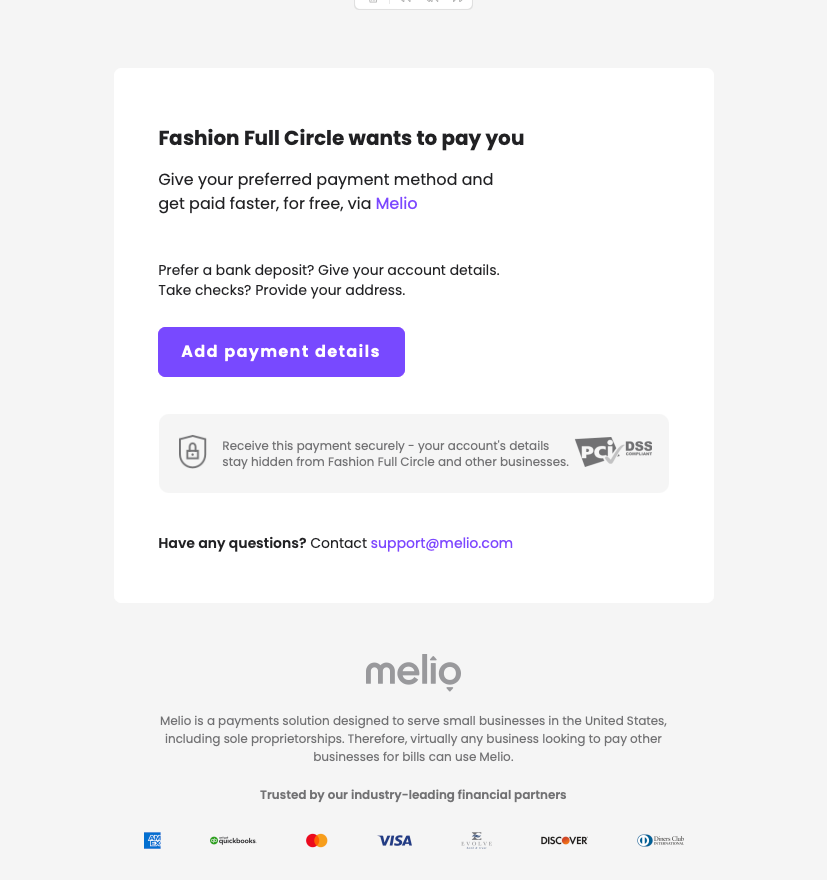Select the Evolve bank logo
This screenshot has height=880, width=827.
click(476, 840)
